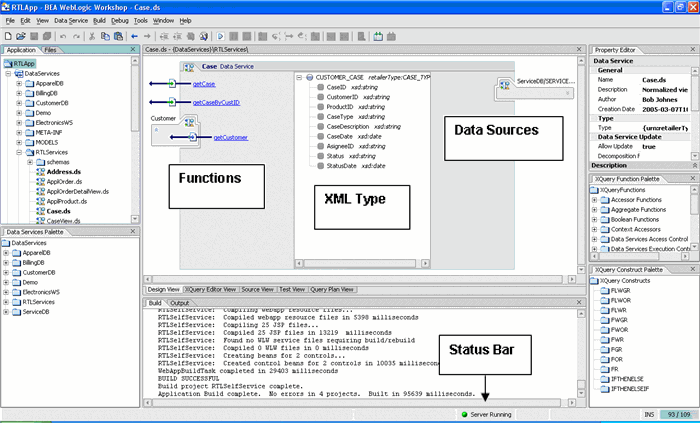700x423 pixels.
Task: Click the Save All toolbar icon
Action: click(46, 37)
